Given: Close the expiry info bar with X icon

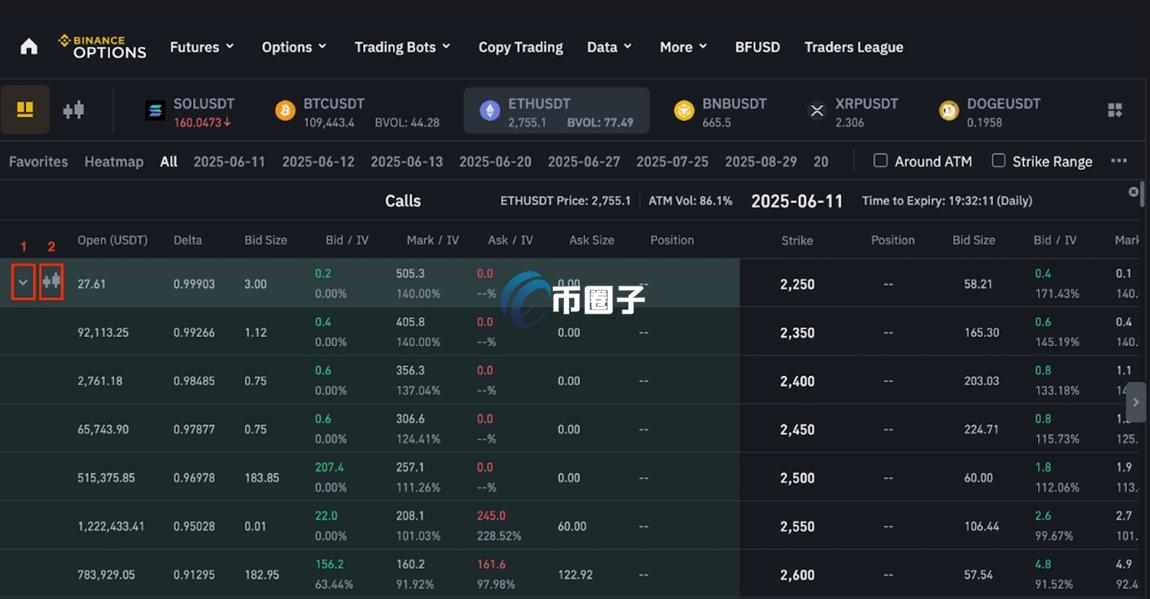Looking at the screenshot, I should click(x=1133, y=192).
